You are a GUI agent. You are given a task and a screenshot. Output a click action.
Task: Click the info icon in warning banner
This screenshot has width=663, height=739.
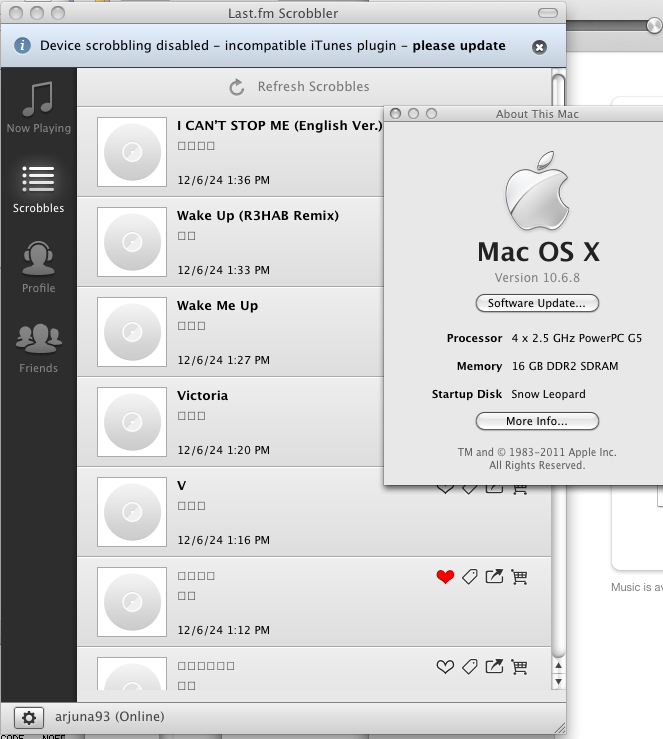point(22,46)
